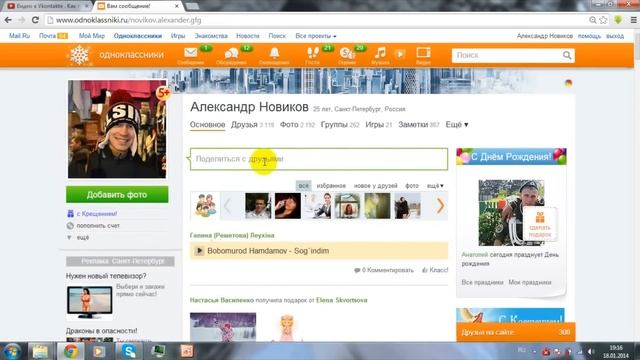Open the Знакомства top link
Viewport: 640px width, 360px height.
(x=211, y=36)
